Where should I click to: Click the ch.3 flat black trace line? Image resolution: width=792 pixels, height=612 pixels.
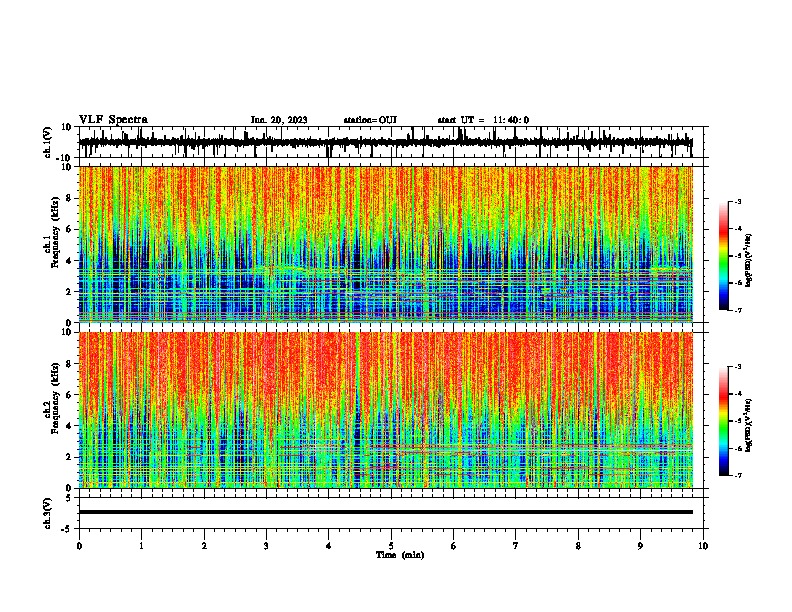pyautogui.click(x=385, y=512)
